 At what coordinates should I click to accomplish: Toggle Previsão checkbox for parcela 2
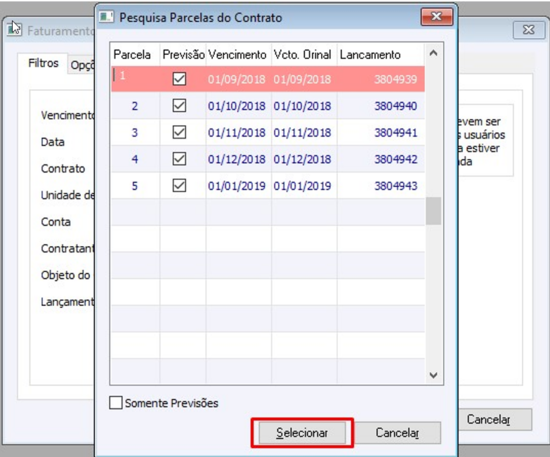(179, 106)
